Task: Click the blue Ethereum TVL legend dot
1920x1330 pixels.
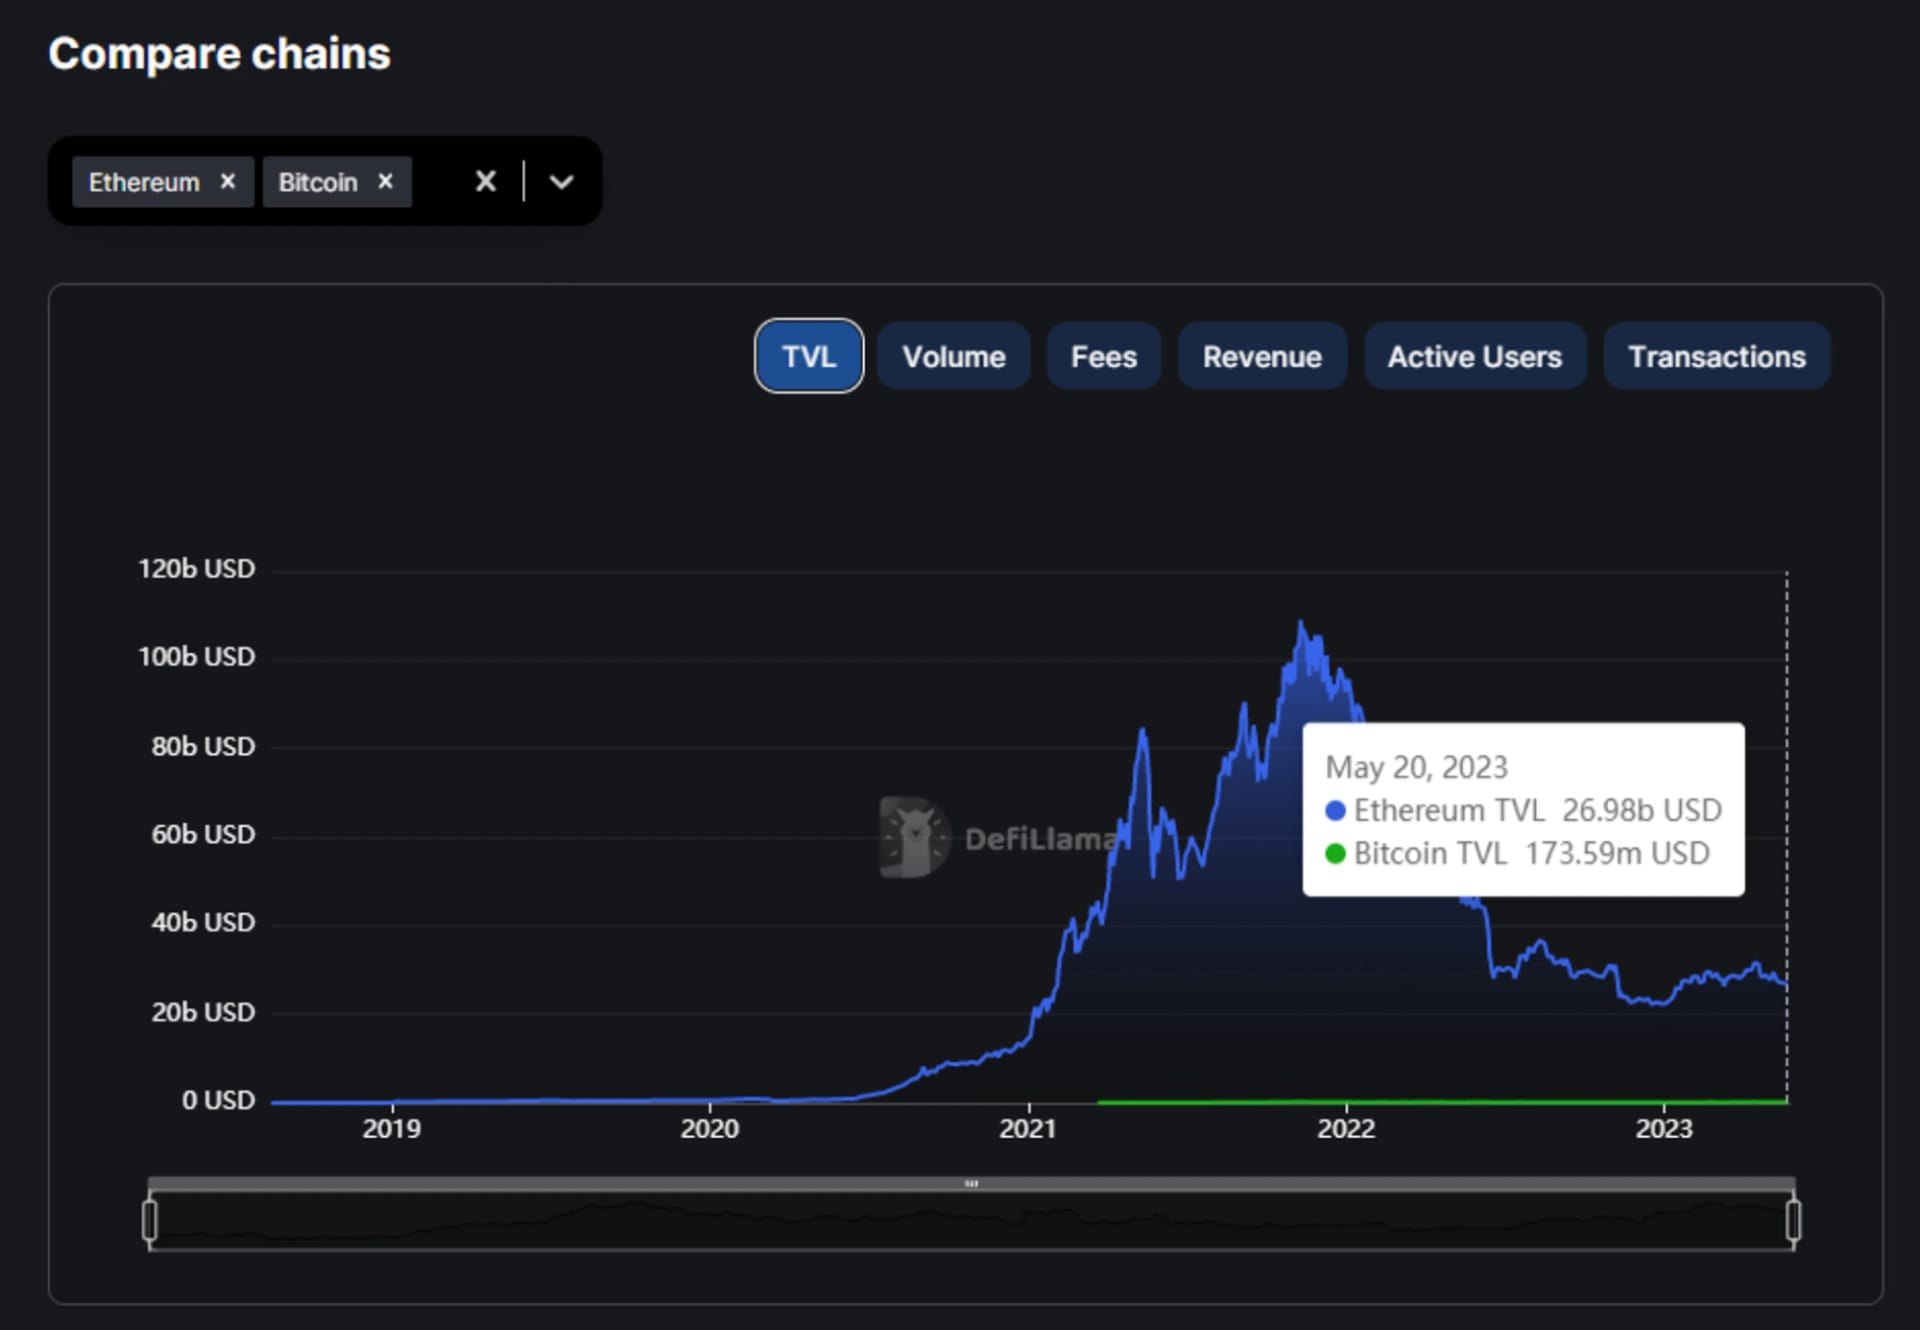Action: (1334, 810)
